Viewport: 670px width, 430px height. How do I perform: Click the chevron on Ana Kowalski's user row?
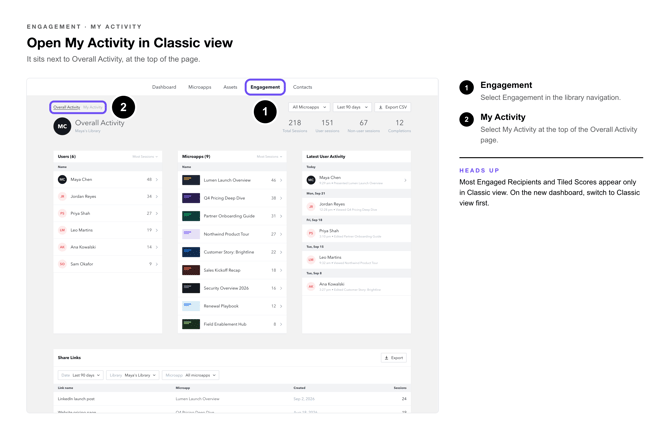[157, 247]
